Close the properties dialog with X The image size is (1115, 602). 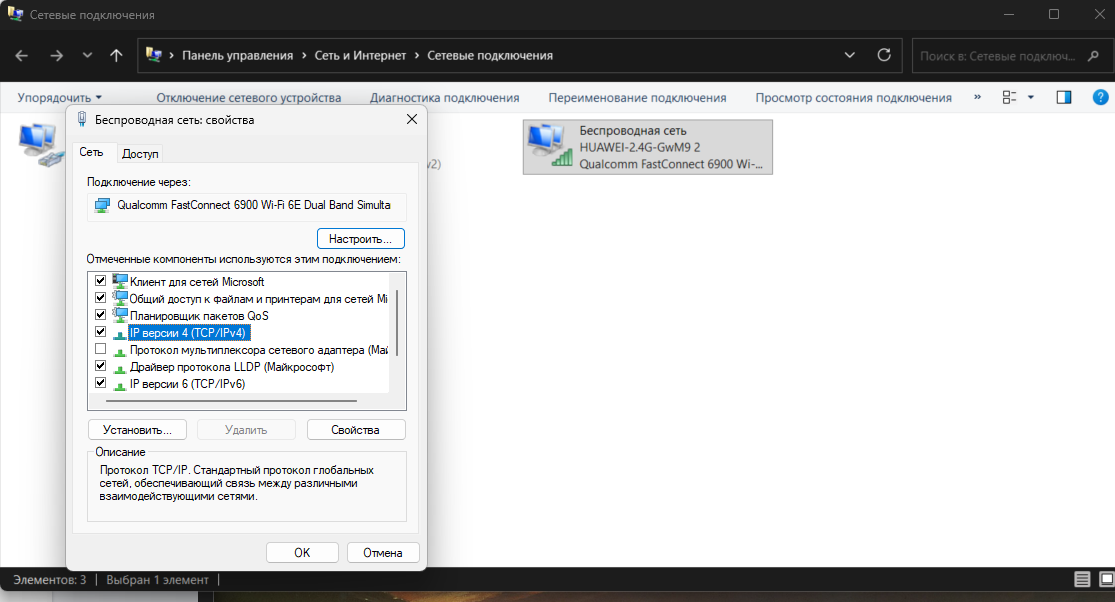[x=412, y=119]
